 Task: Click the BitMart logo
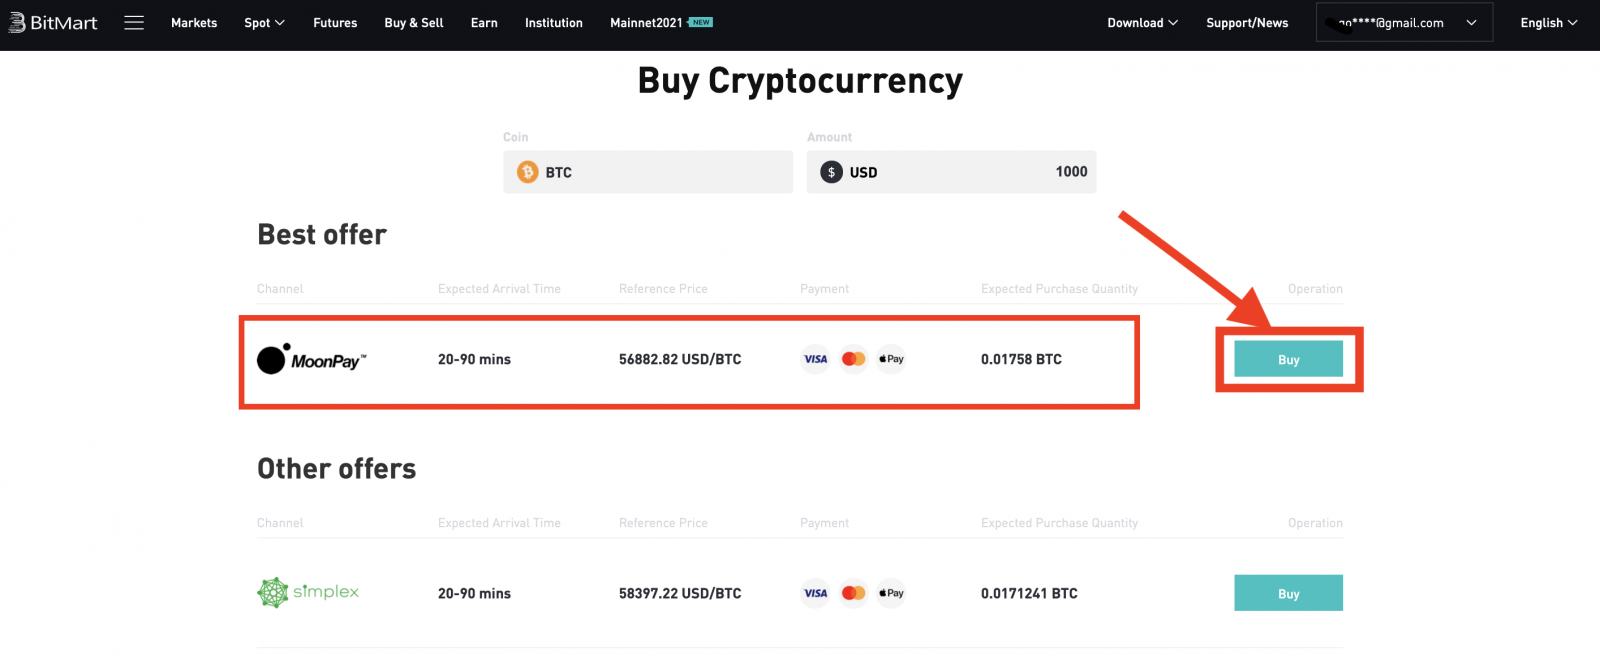(52, 22)
